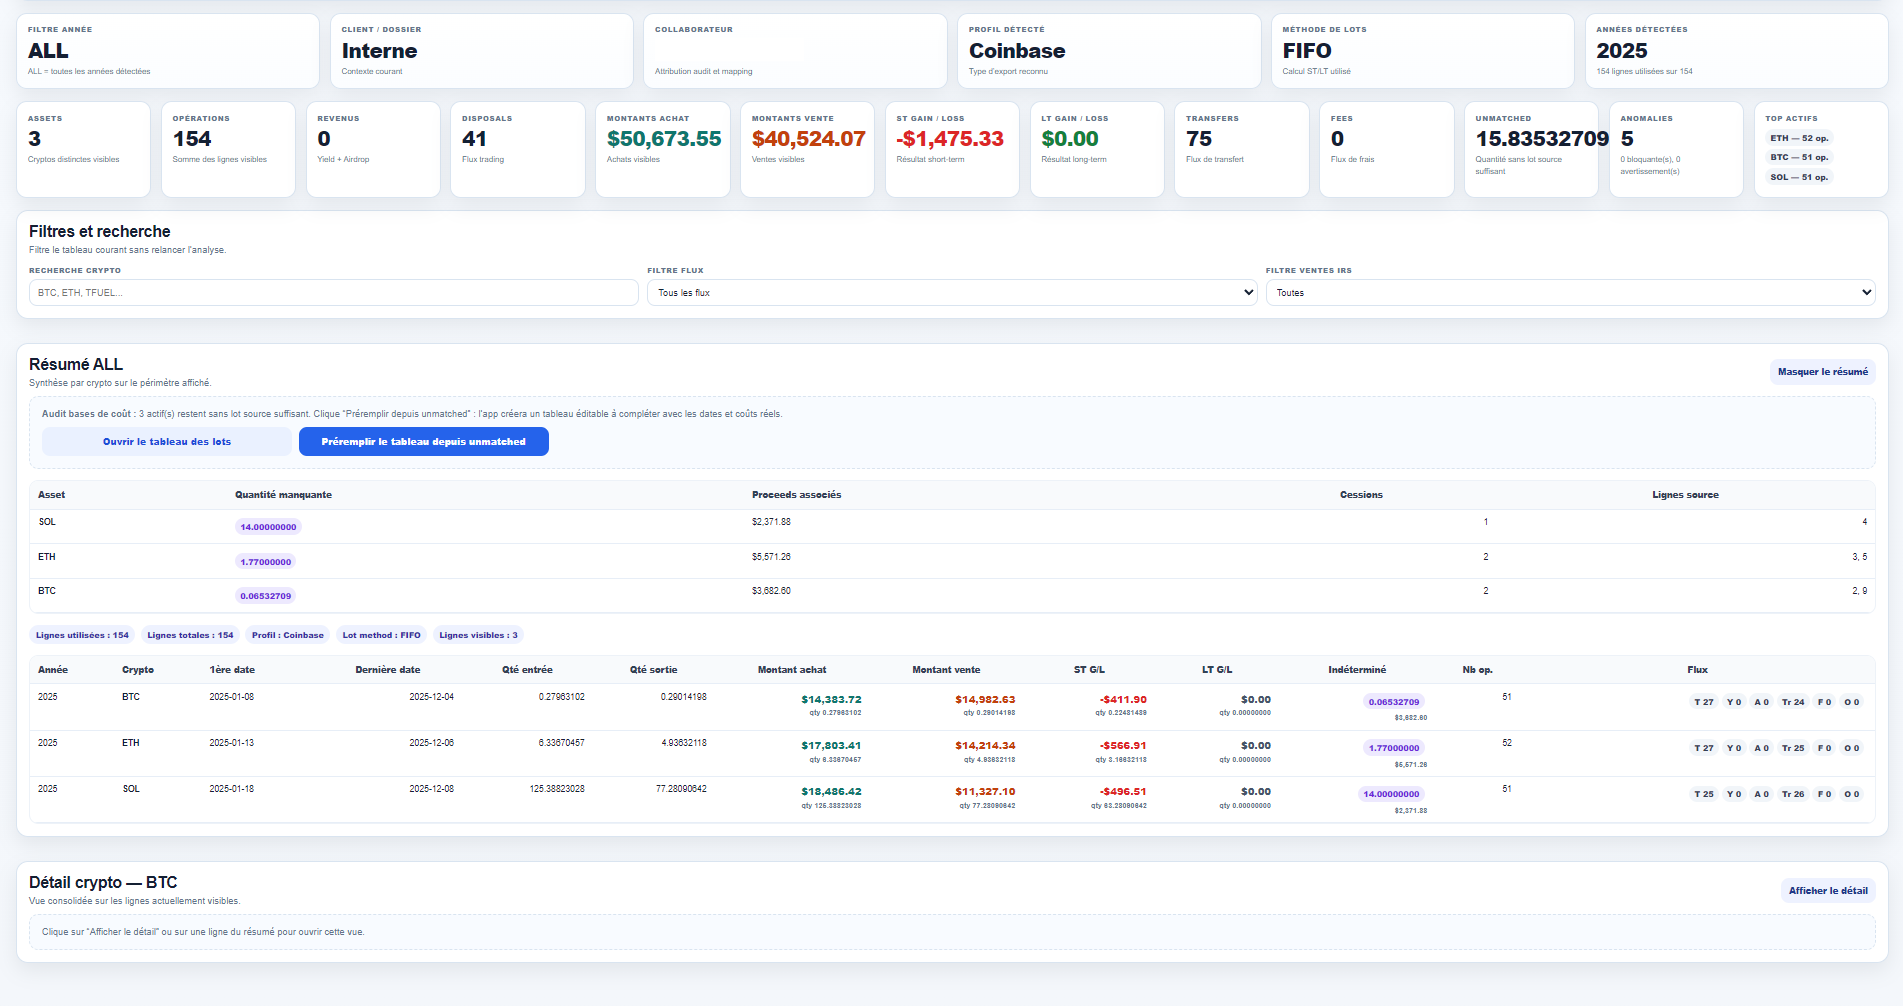Click the SOL — 51 op. chip
Viewport: 1903px width, 1006px height.
[x=1798, y=177]
